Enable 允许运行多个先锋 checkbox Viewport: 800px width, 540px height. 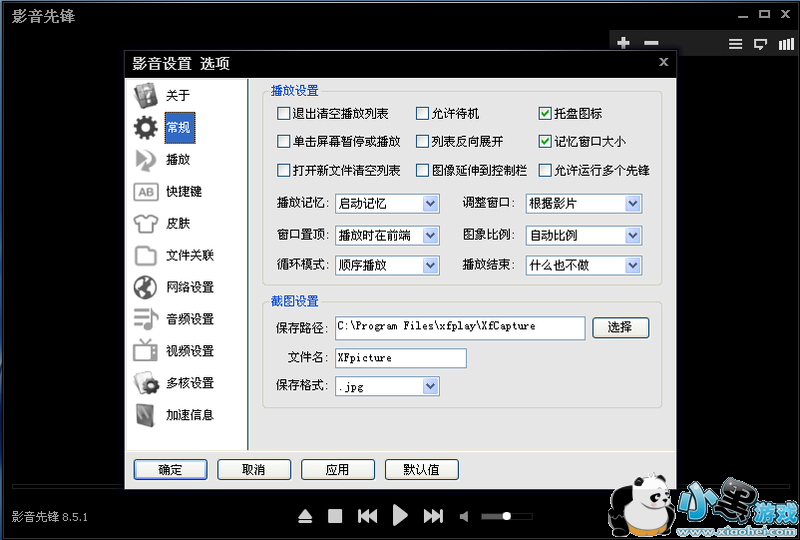point(545,170)
